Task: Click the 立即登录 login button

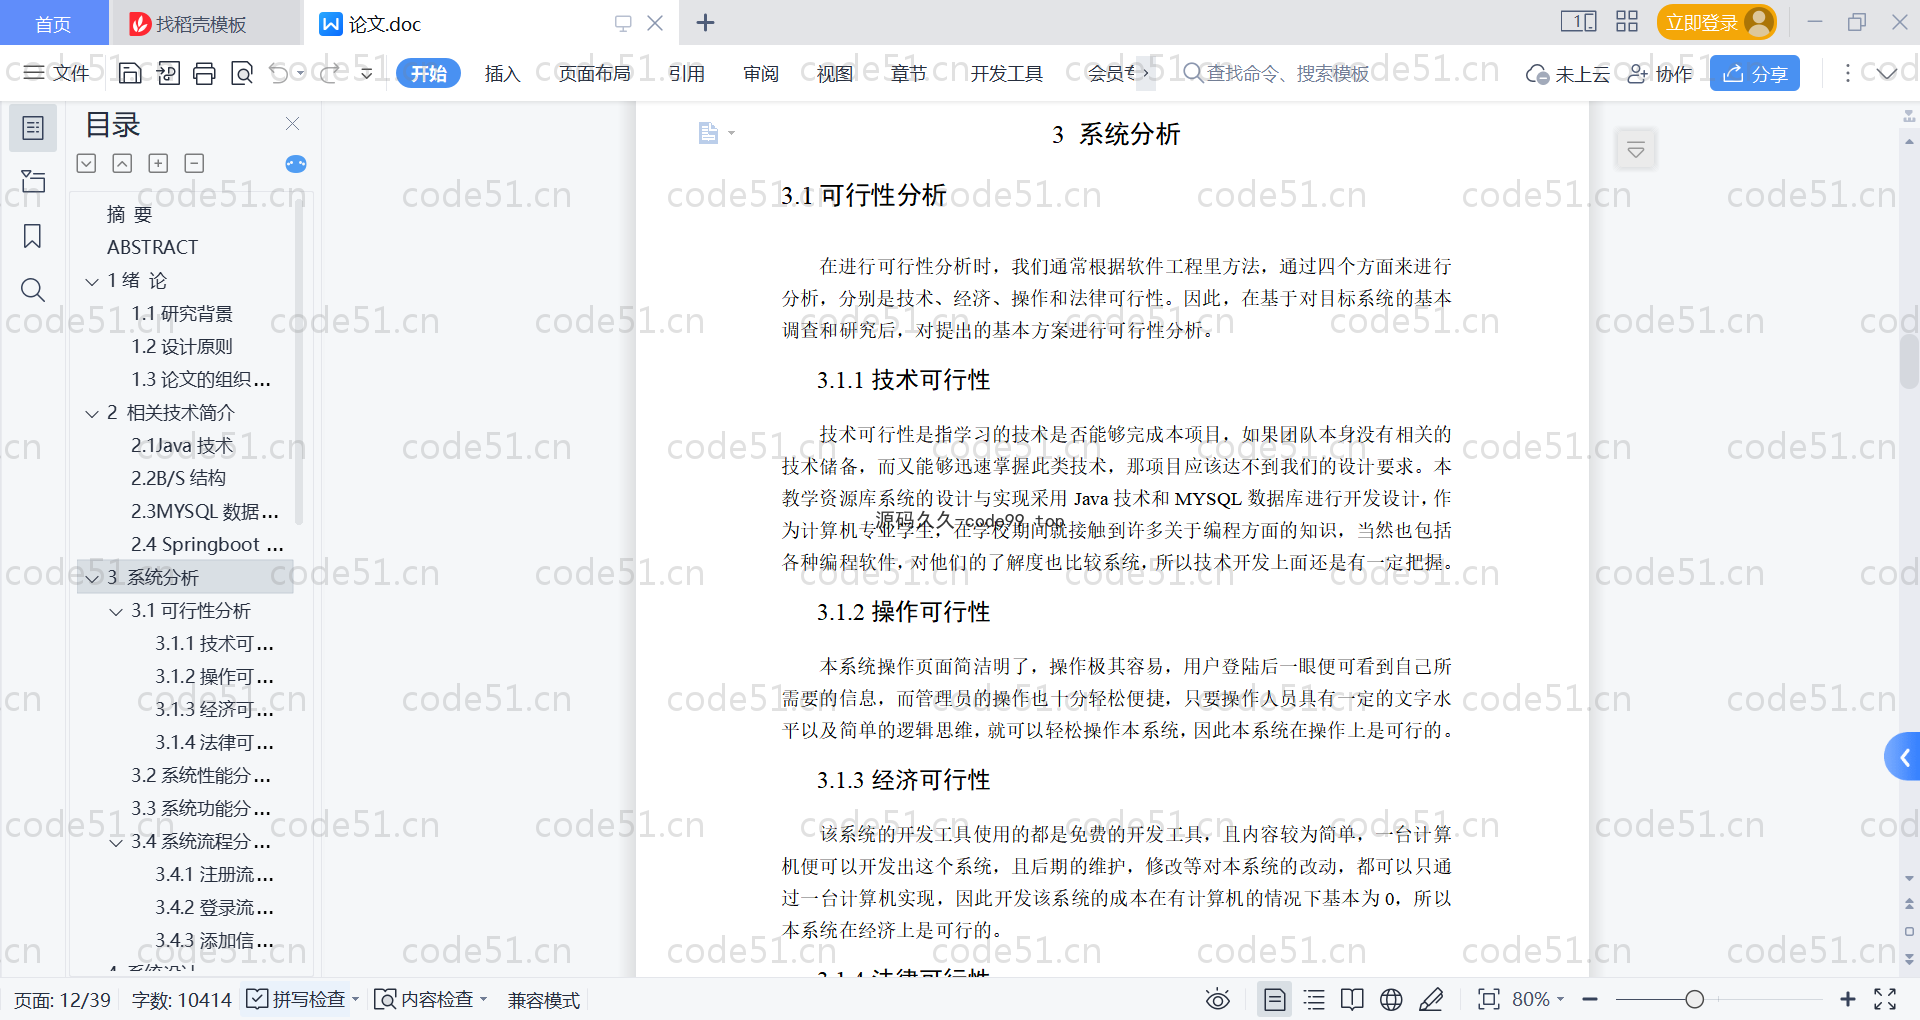Action: pos(1716,22)
